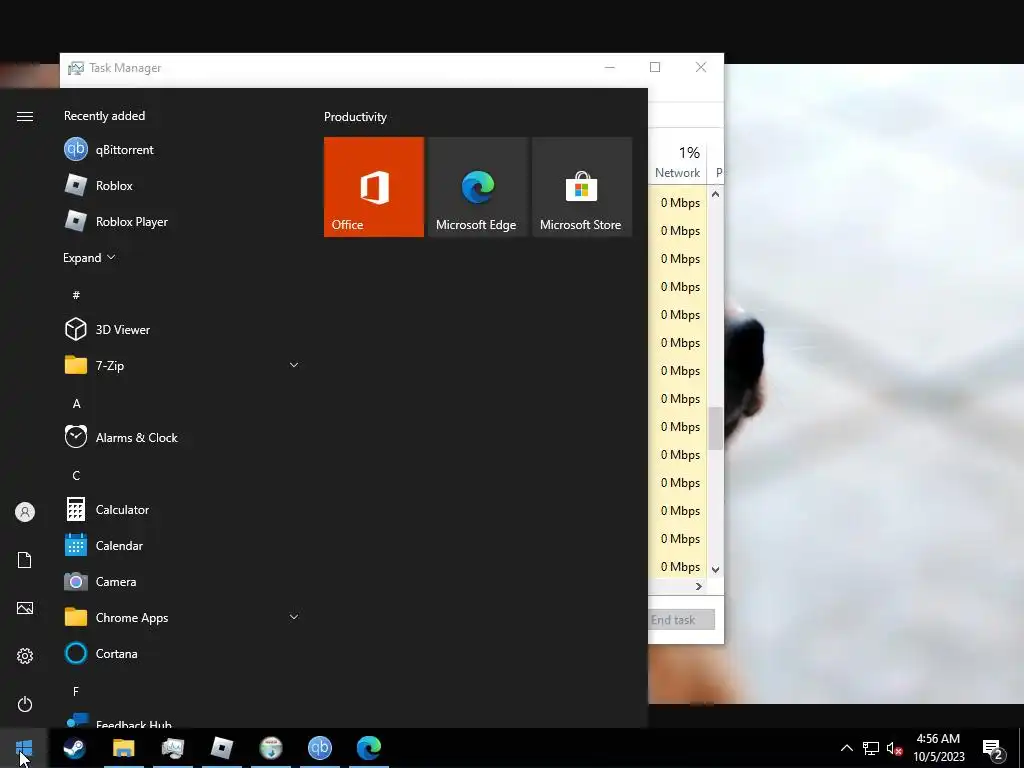Expand the Recently added list
The height and width of the screenshot is (768, 1024).
coord(89,257)
